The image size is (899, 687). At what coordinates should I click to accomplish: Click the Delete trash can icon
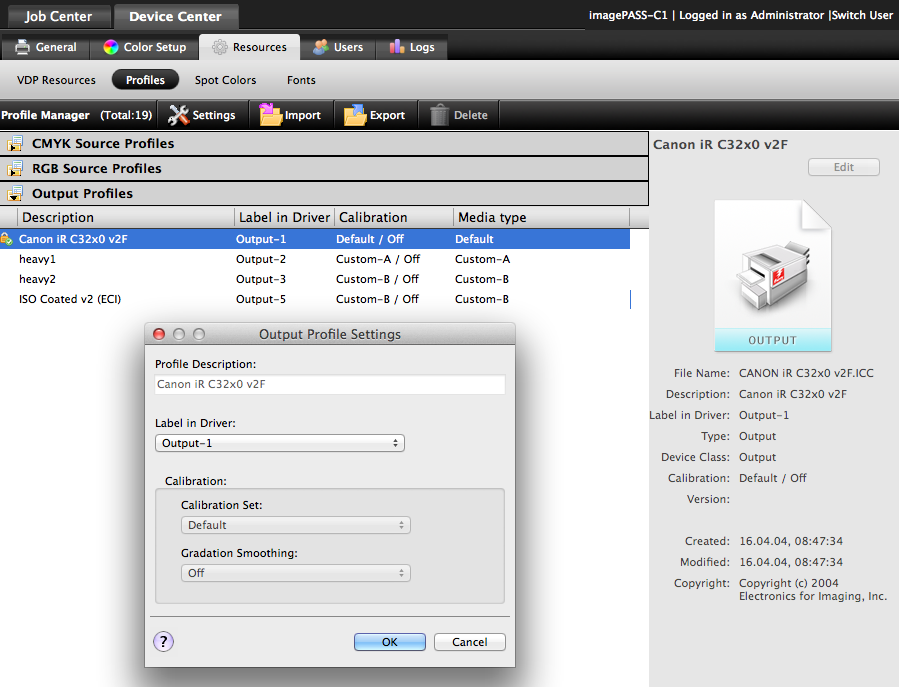pyautogui.click(x=439, y=115)
